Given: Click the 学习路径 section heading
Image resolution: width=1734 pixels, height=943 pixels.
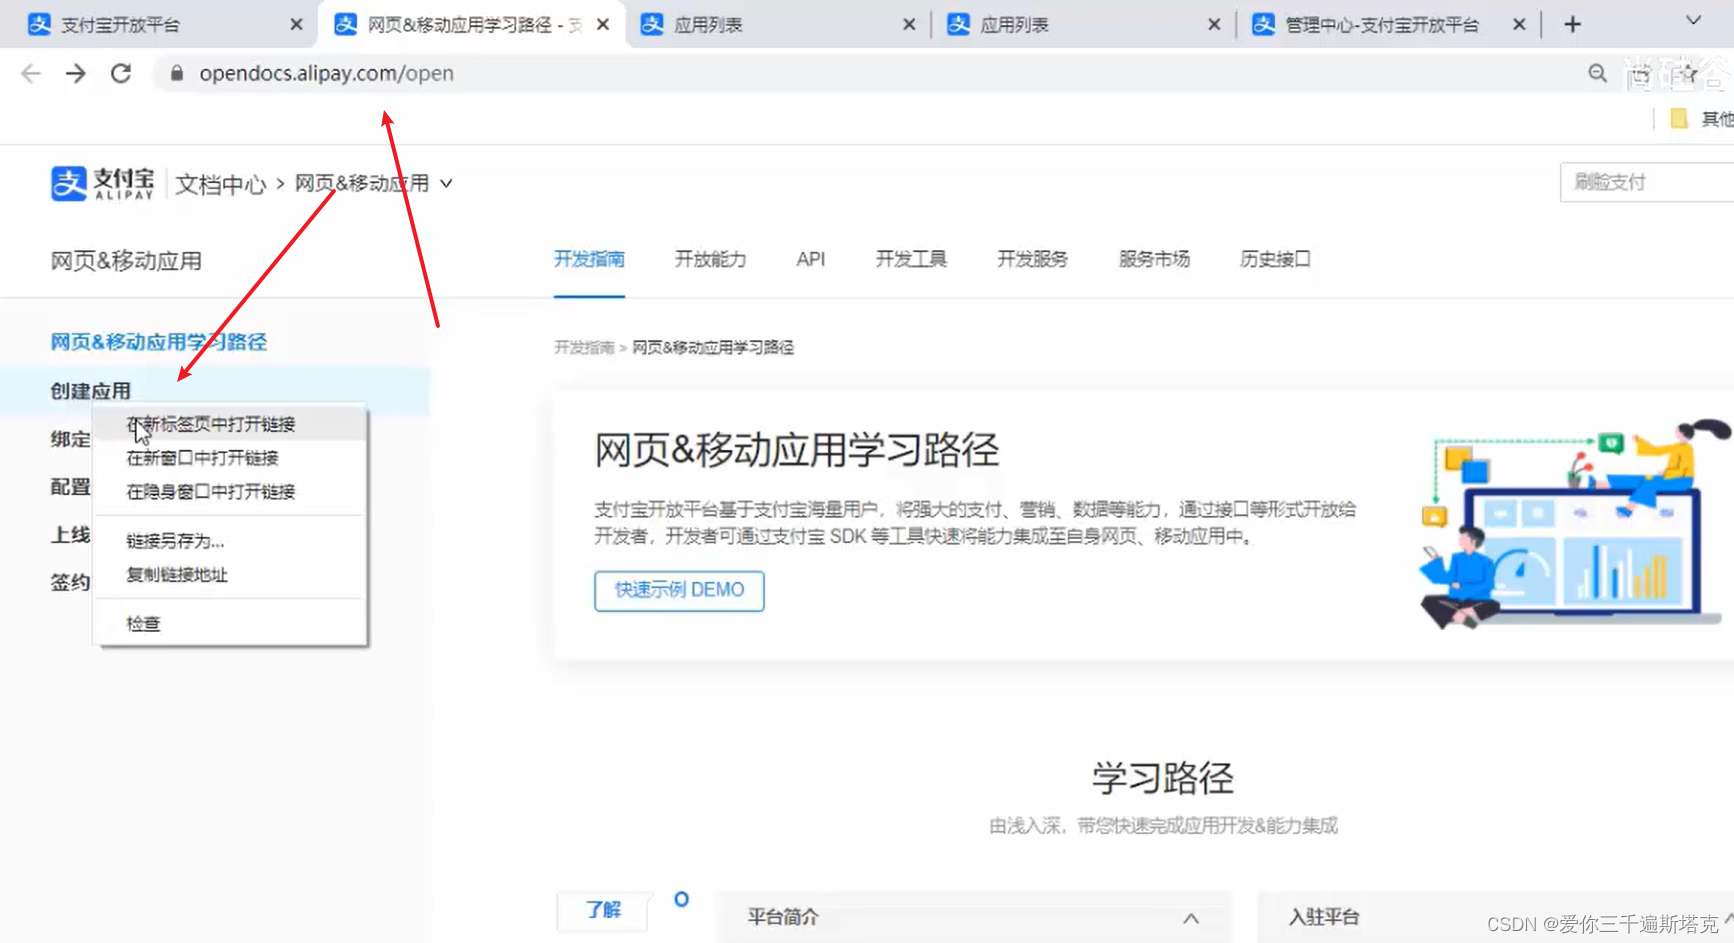Looking at the screenshot, I should [x=1163, y=778].
